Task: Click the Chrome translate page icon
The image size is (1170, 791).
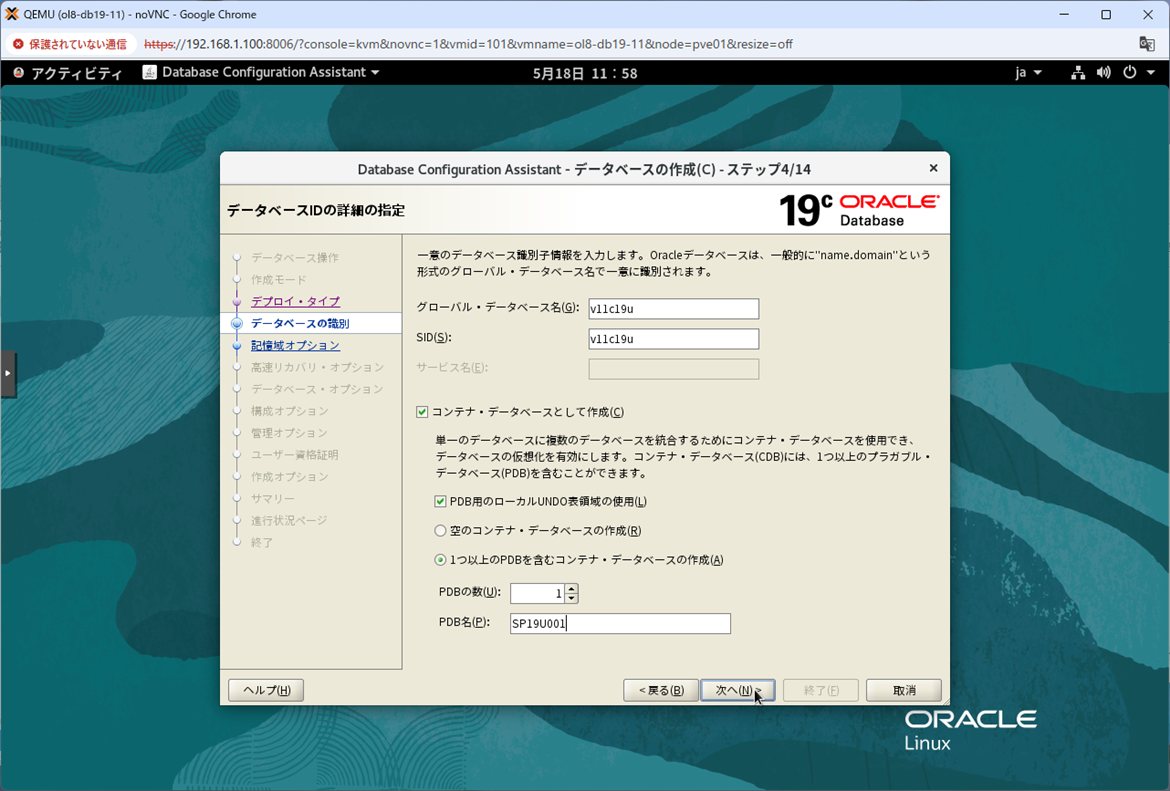Action: tap(1147, 43)
